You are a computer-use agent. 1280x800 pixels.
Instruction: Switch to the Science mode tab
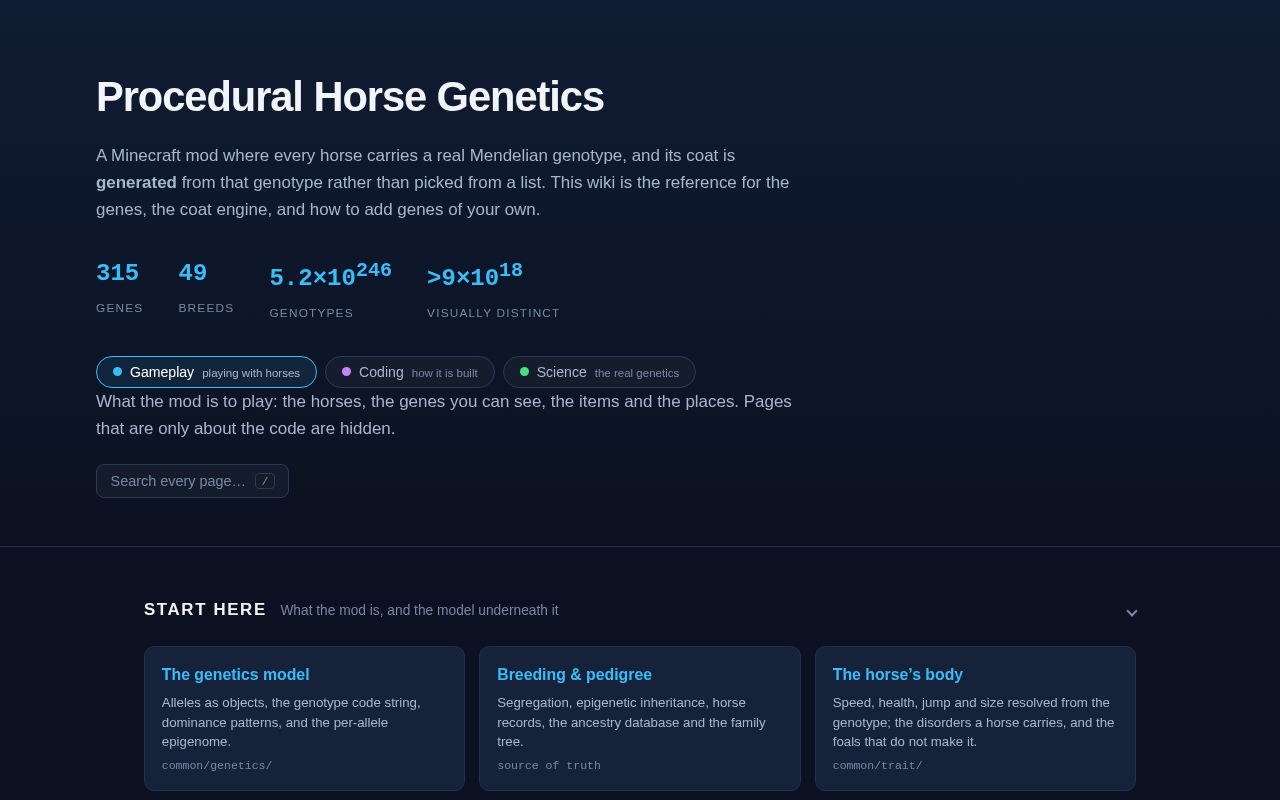pos(599,372)
